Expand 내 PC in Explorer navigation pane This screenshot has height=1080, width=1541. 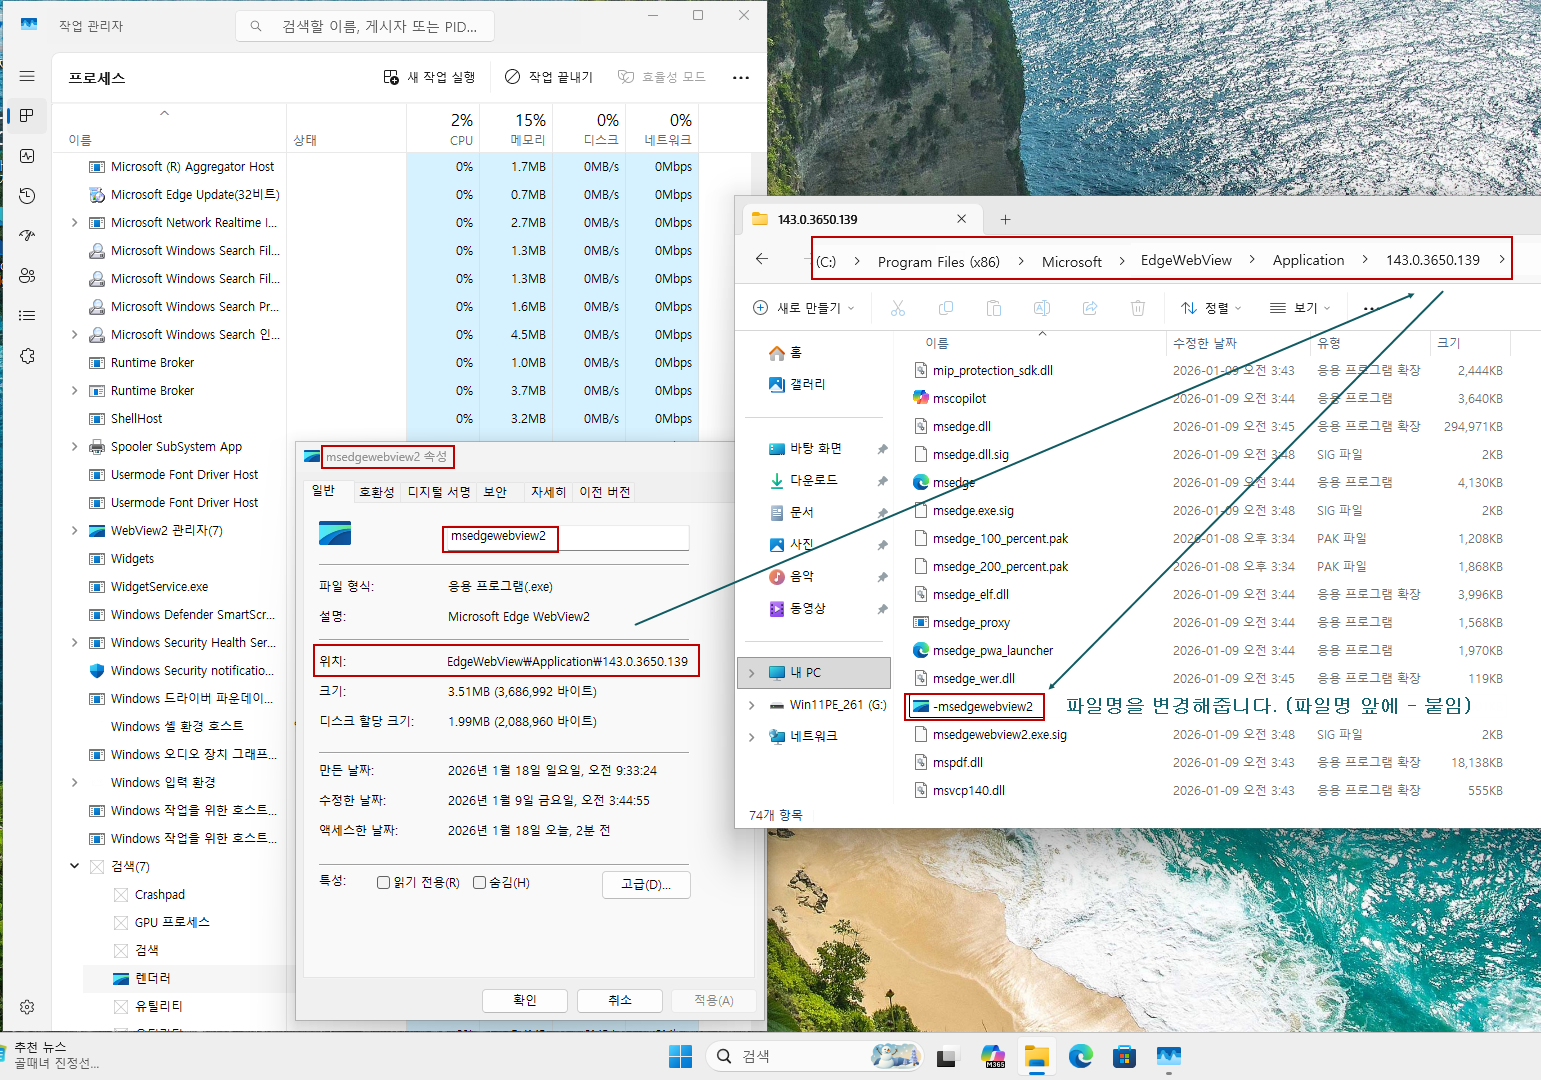tap(751, 673)
